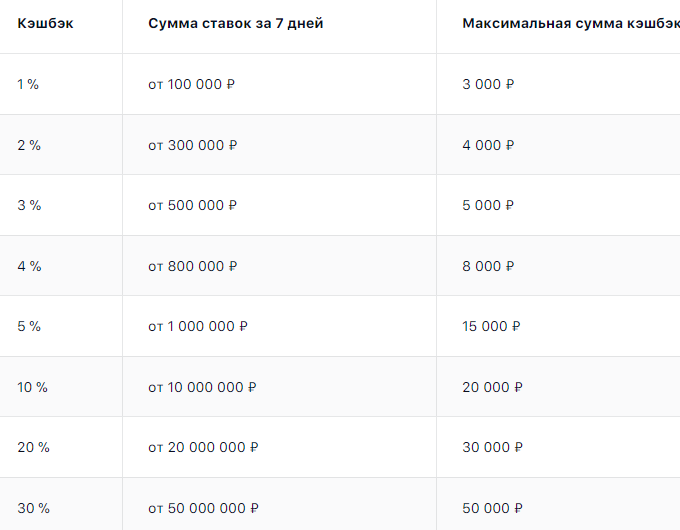Click the 2 % cashback cell

click(x=29, y=145)
